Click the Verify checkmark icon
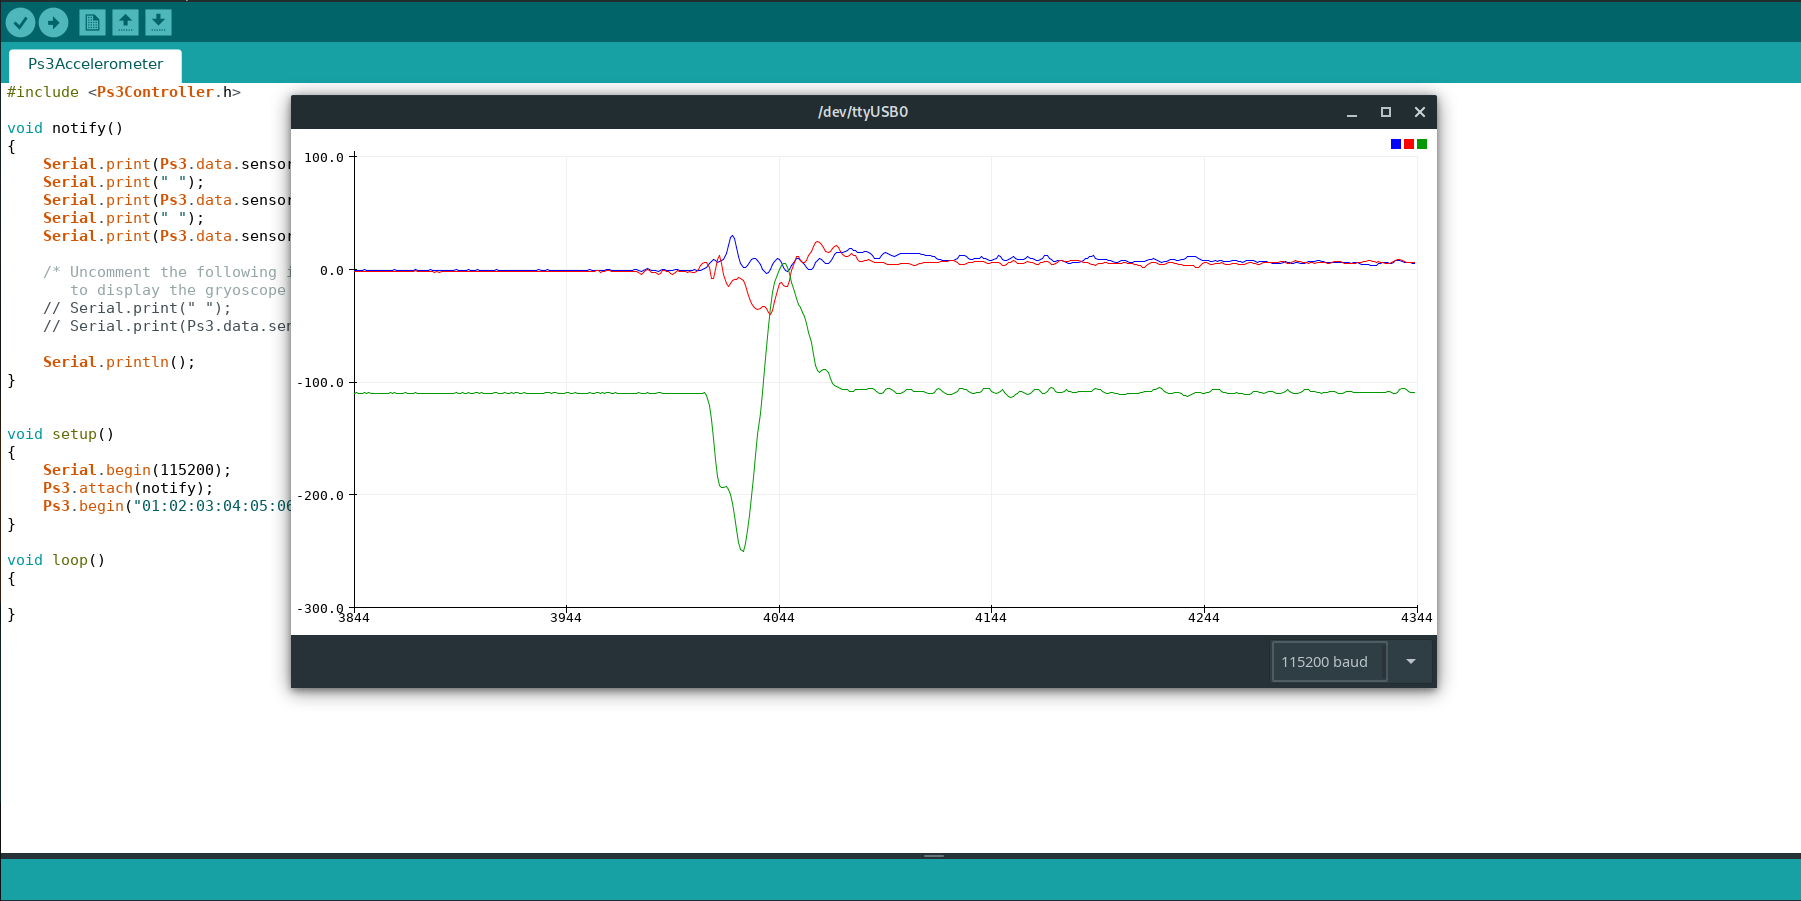 click(21, 22)
